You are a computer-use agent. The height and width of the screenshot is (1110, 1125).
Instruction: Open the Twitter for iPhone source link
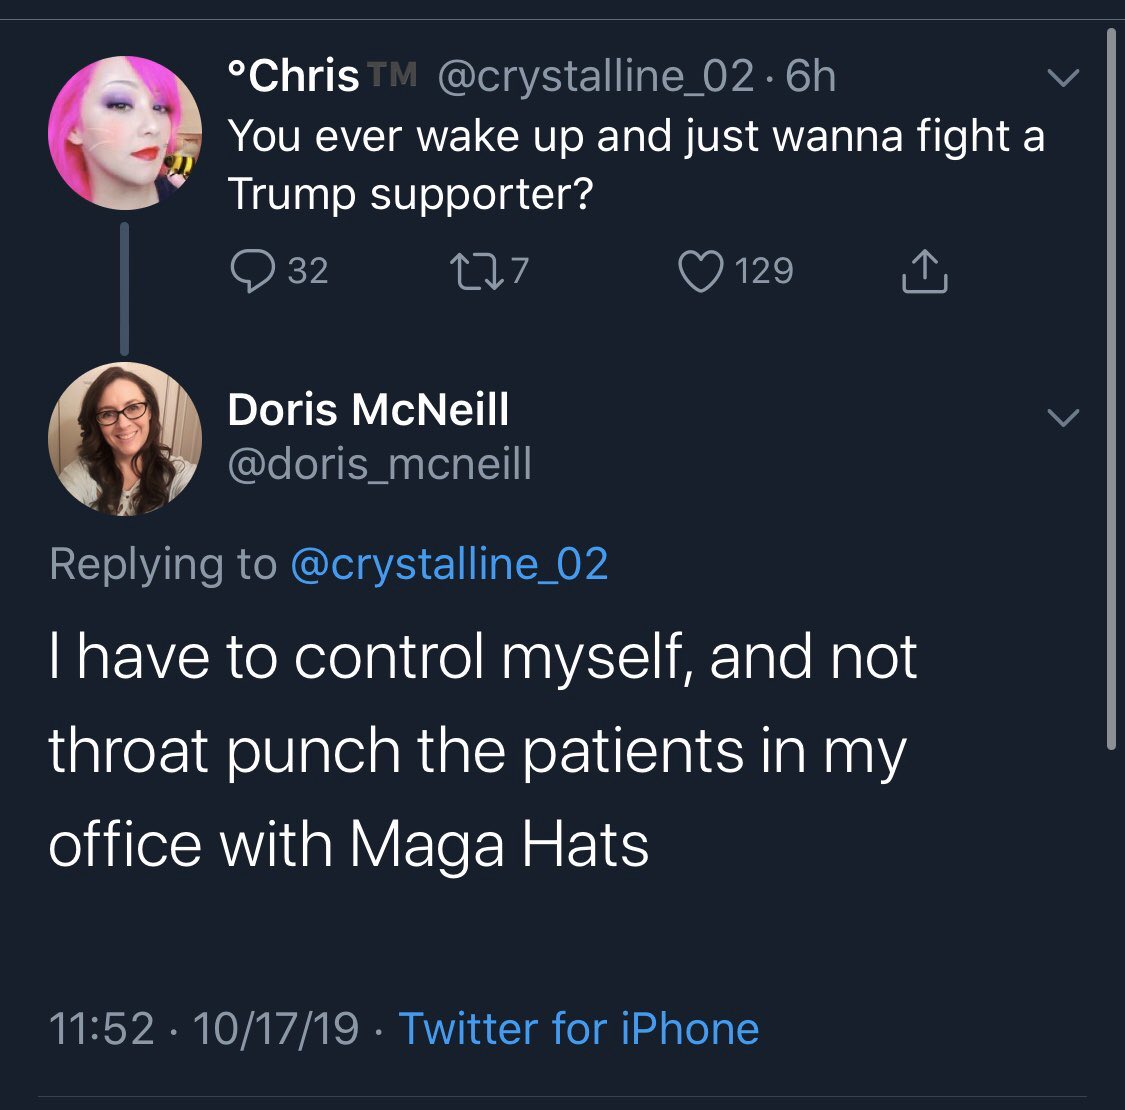pyautogui.click(x=579, y=1028)
